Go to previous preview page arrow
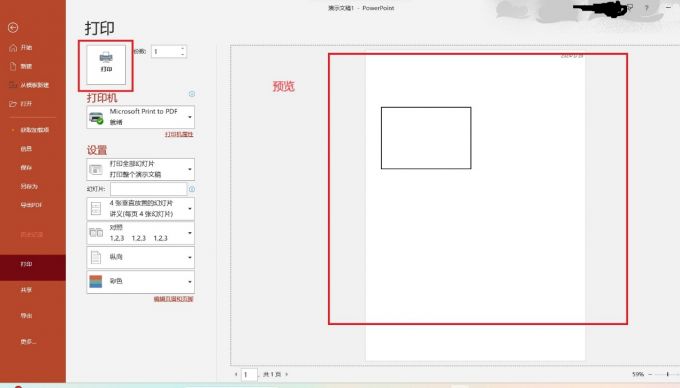680x388 pixels. (x=236, y=374)
